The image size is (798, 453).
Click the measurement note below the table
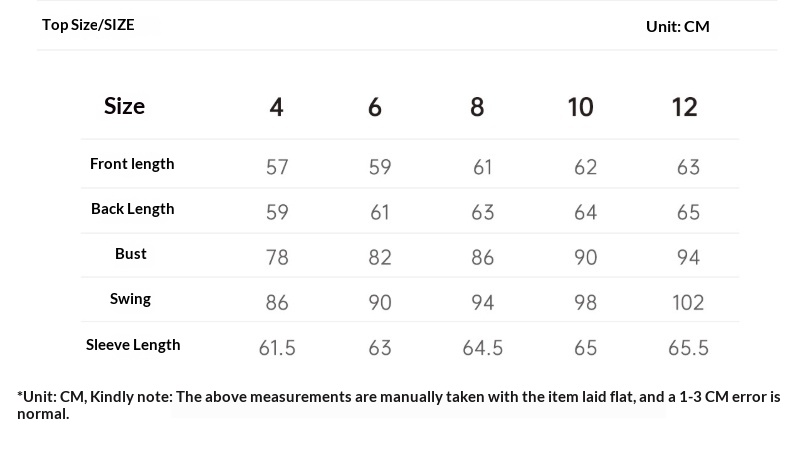coord(398,404)
